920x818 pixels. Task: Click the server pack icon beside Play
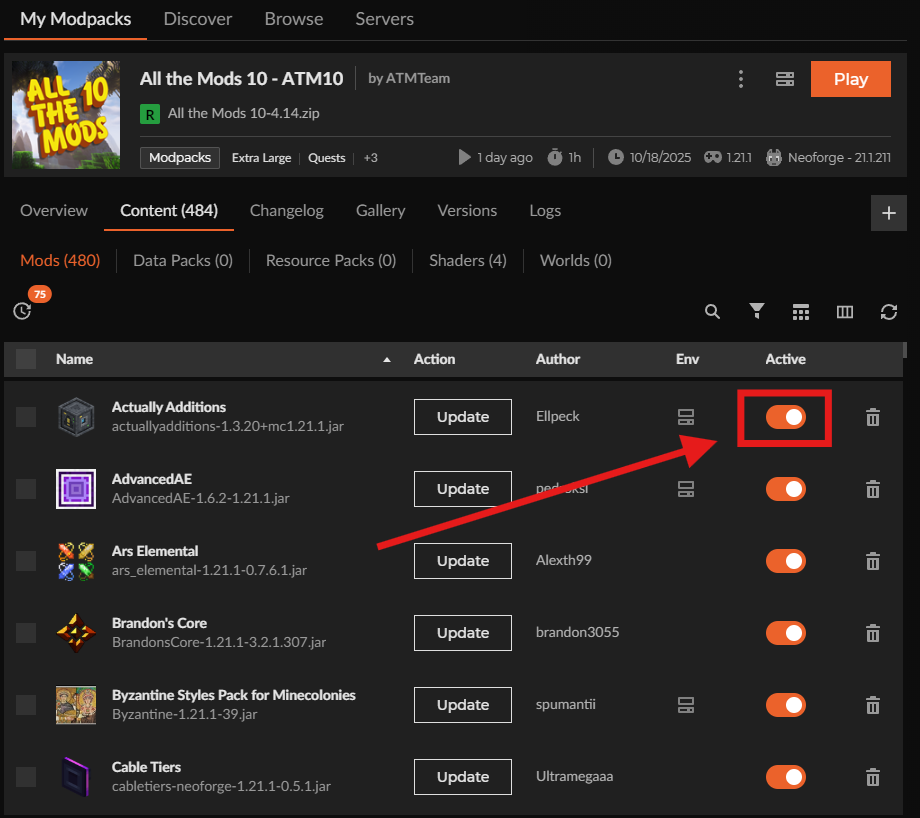point(784,79)
